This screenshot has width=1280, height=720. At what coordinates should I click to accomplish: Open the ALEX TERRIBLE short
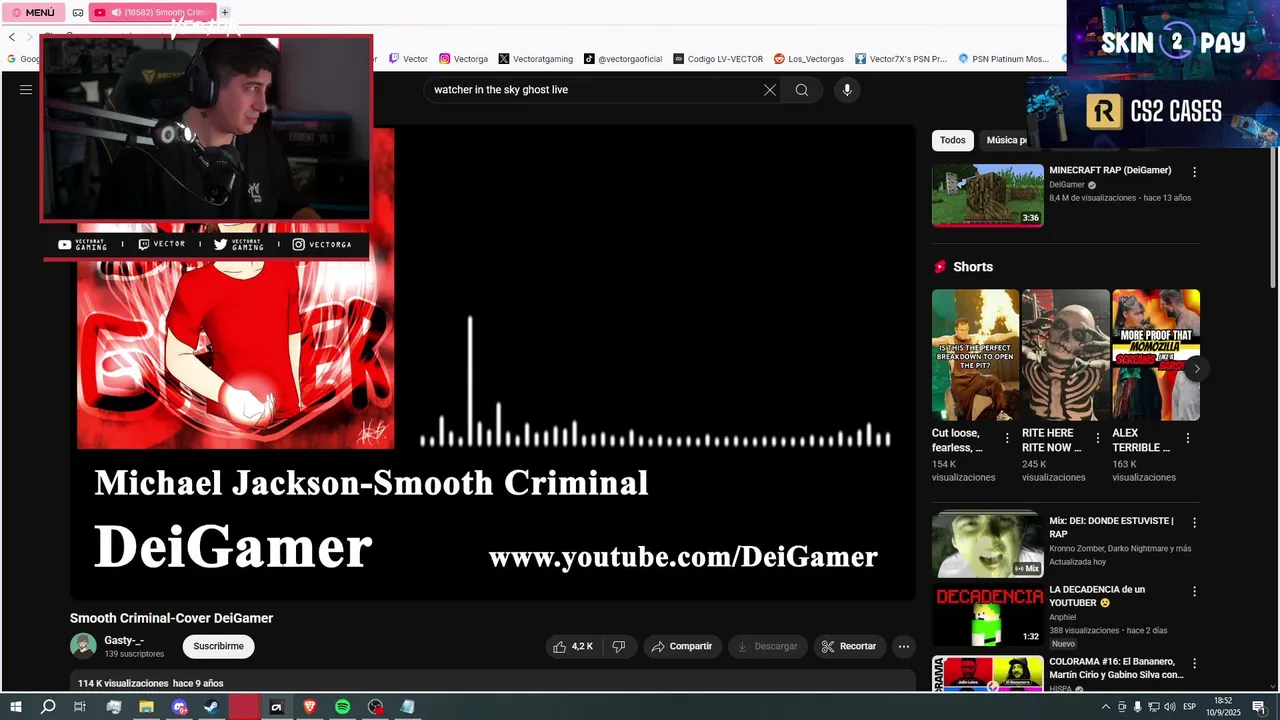1156,355
